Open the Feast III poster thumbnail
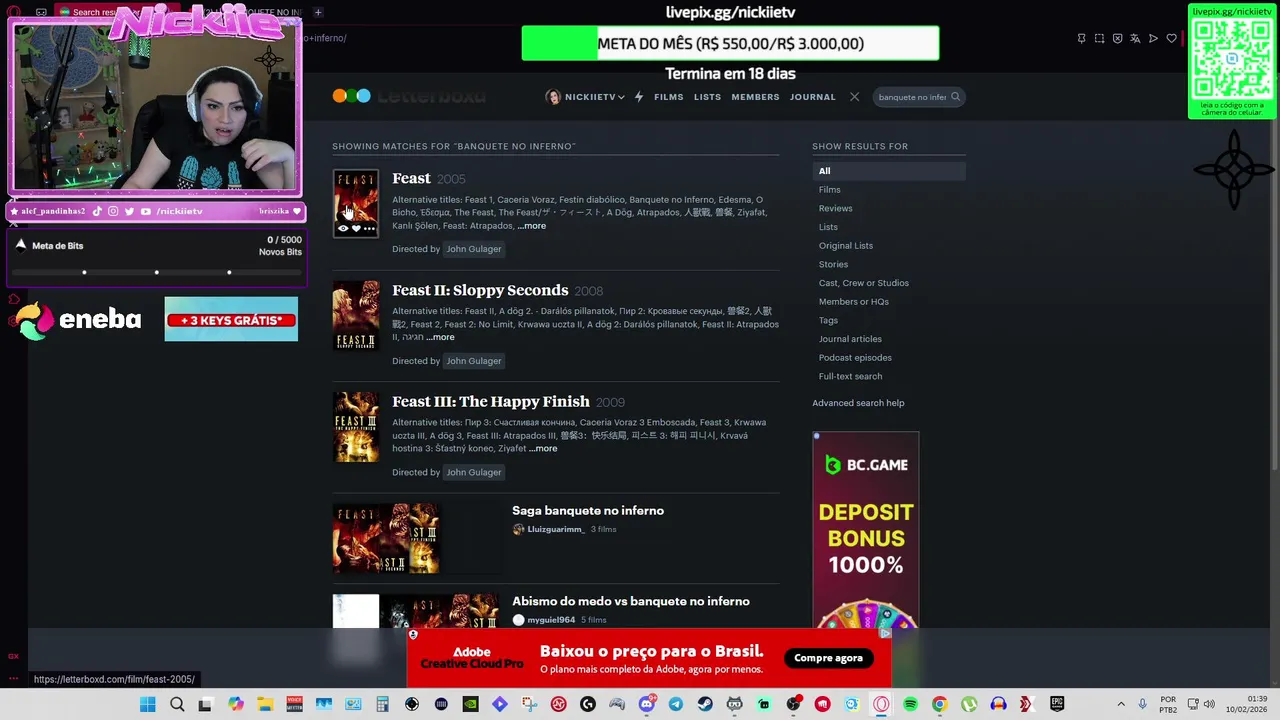The height and width of the screenshot is (720, 1280). click(356, 426)
